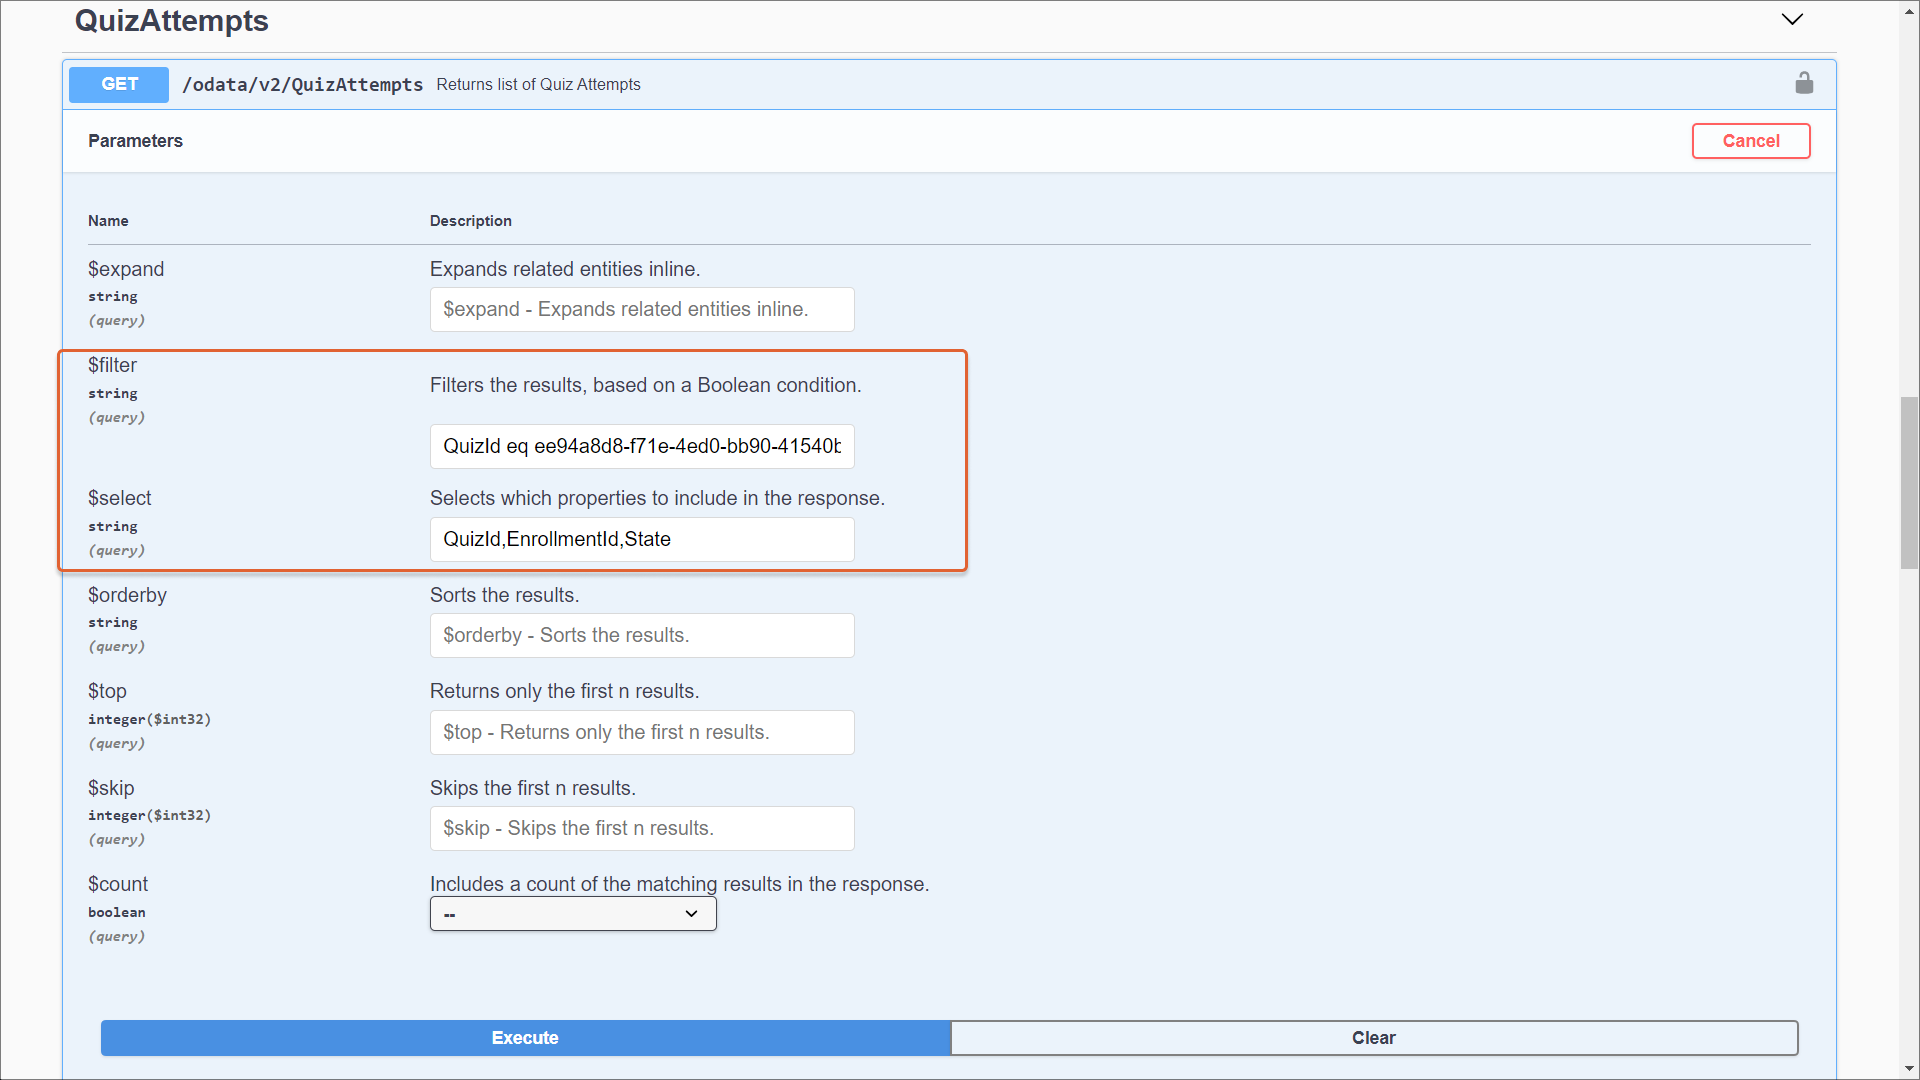Click the vertical scrollbar thumb
Image resolution: width=1920 pixels, height=1080 pixels.
(x=1909, y=482)
